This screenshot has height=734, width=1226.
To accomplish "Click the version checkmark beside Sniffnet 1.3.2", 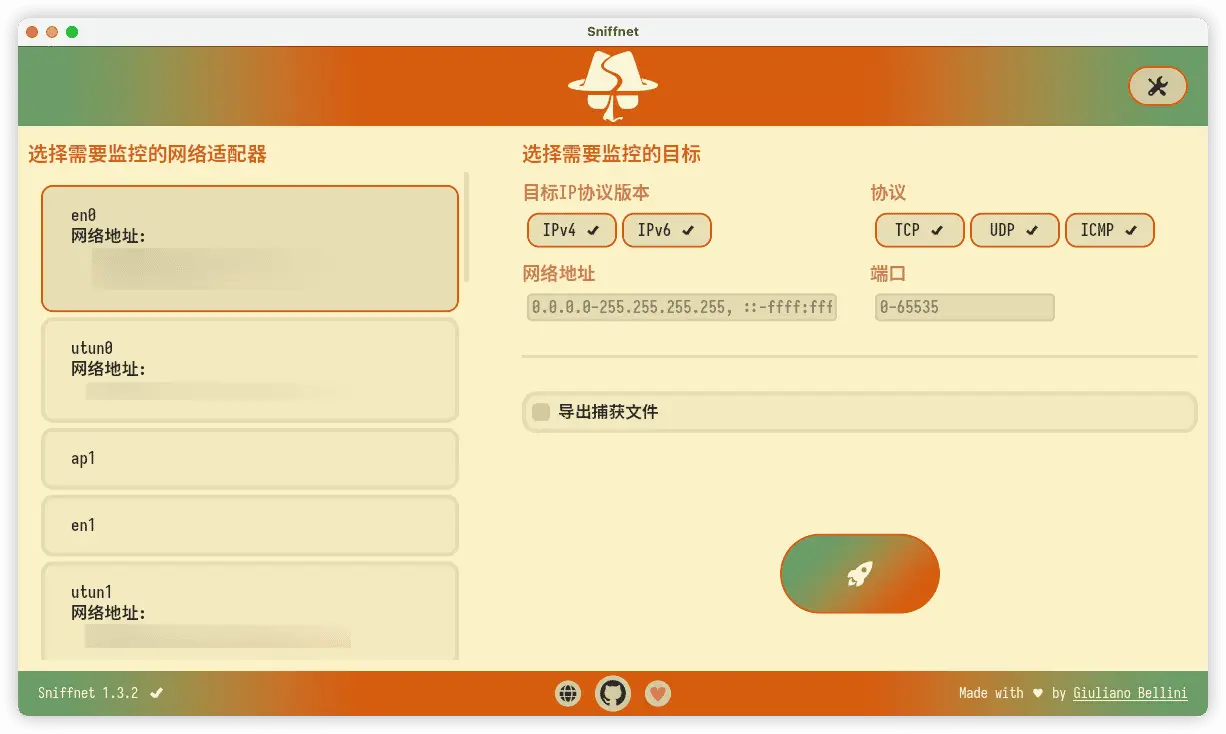I will click(157, 693).
